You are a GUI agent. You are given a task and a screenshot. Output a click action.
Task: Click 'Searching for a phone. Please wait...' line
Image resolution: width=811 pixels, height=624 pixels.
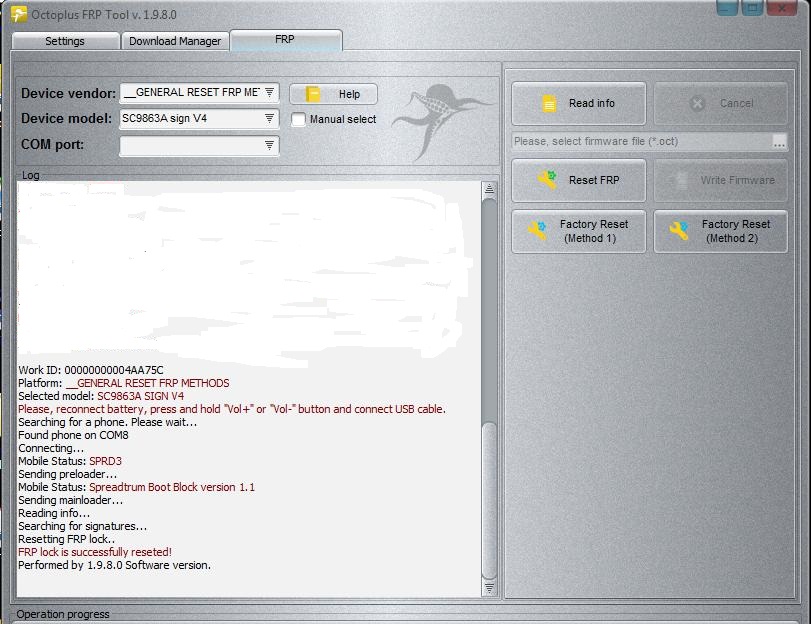pyautogui.click(x=108, y=422)
